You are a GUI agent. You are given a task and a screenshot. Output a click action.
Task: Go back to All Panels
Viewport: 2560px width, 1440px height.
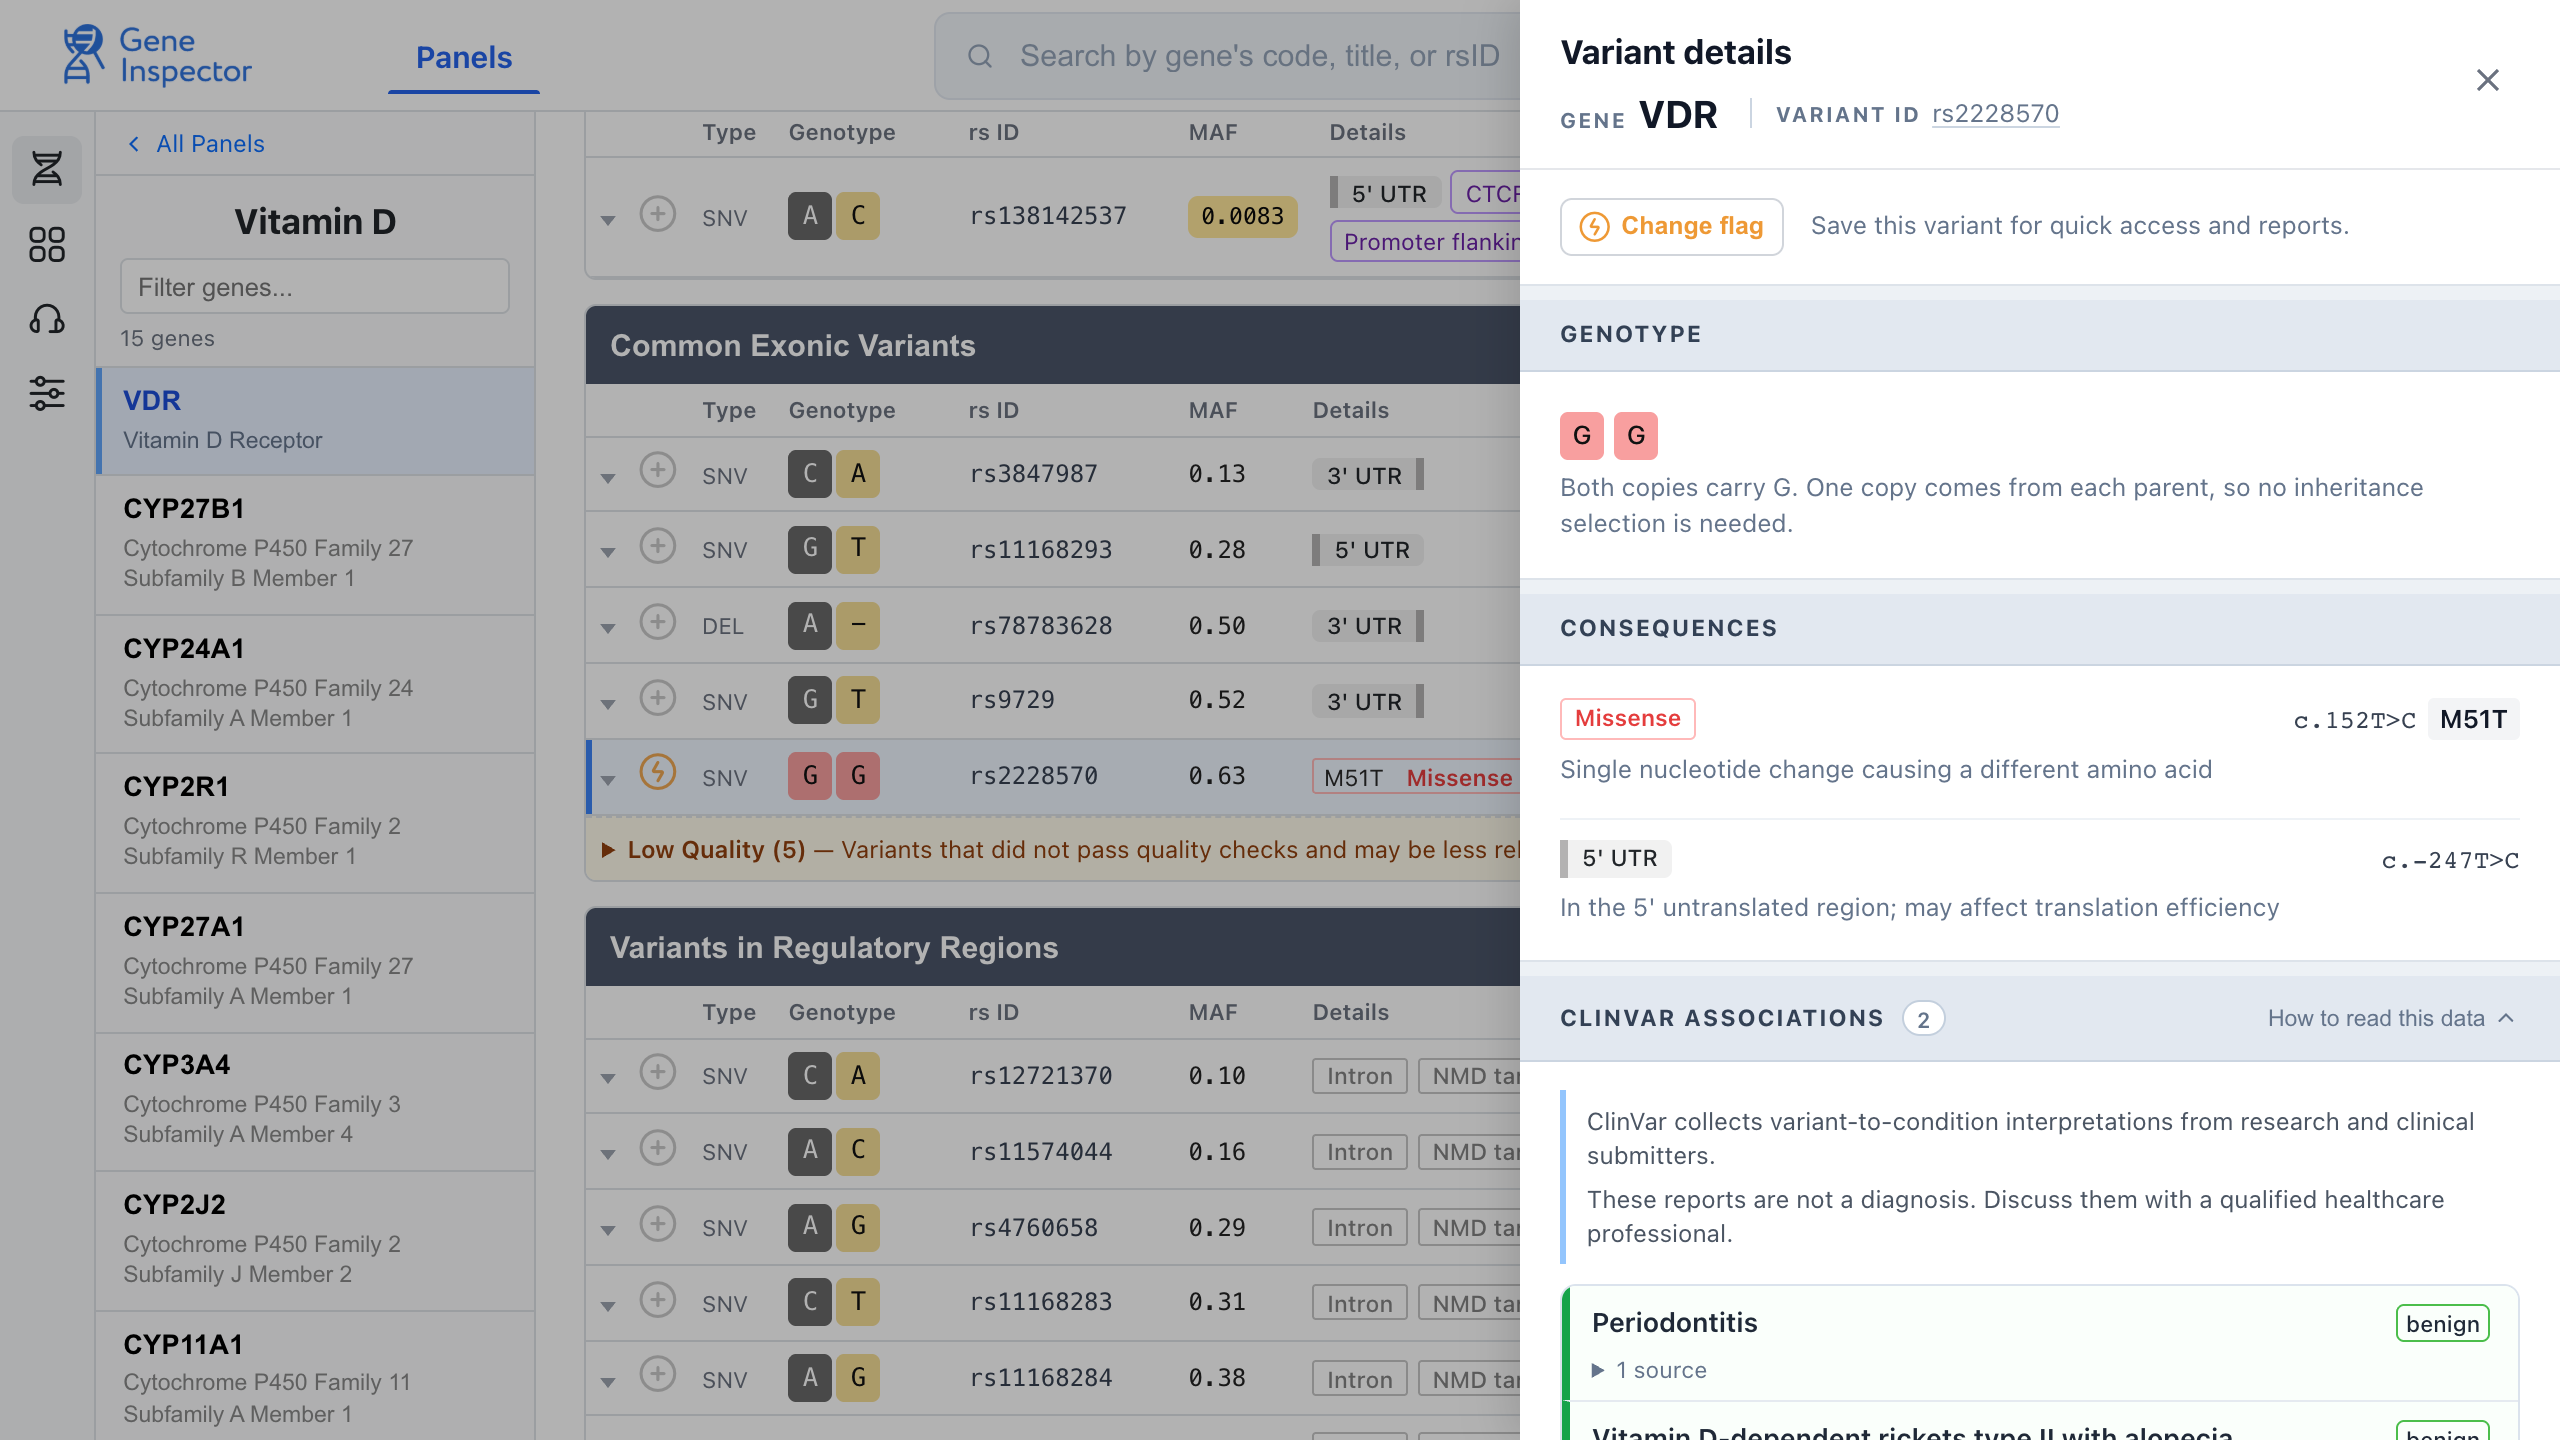[197, 144]
